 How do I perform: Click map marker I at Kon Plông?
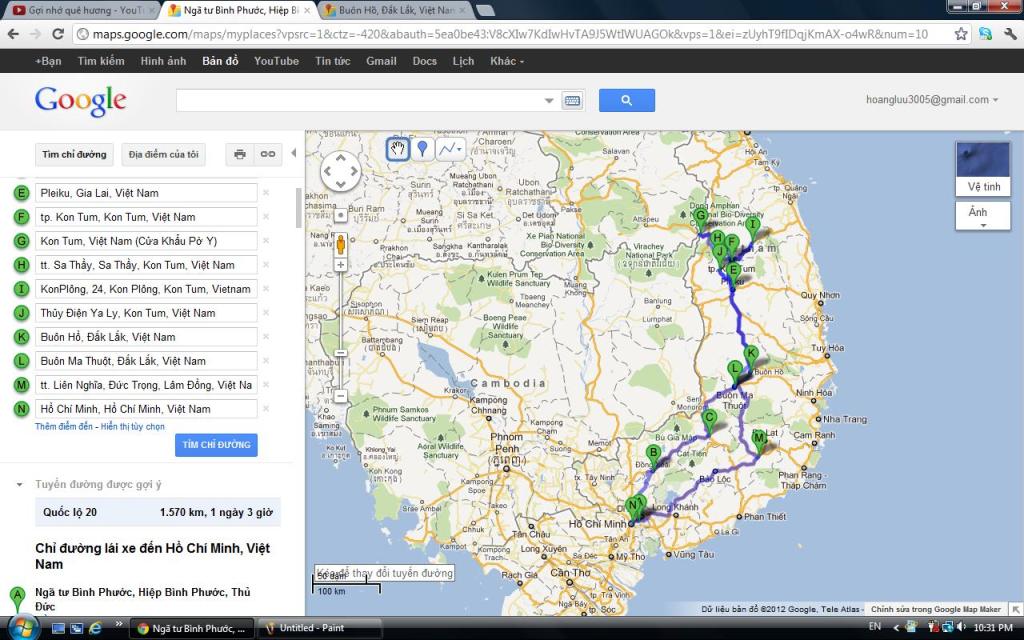click(752, 228)
